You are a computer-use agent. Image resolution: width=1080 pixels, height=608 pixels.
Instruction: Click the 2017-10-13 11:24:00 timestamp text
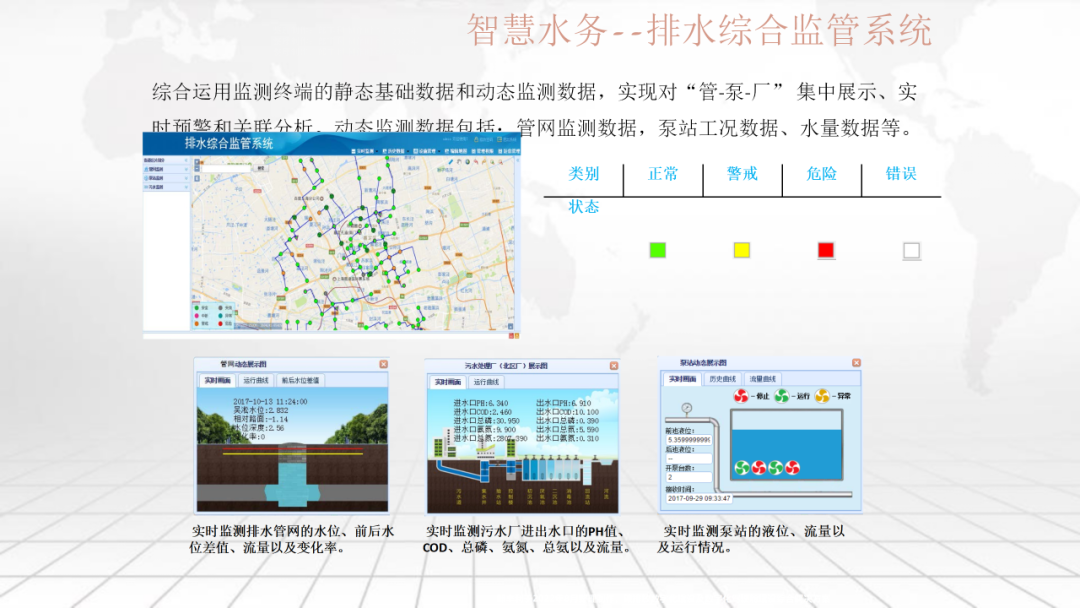coord(270,401)
